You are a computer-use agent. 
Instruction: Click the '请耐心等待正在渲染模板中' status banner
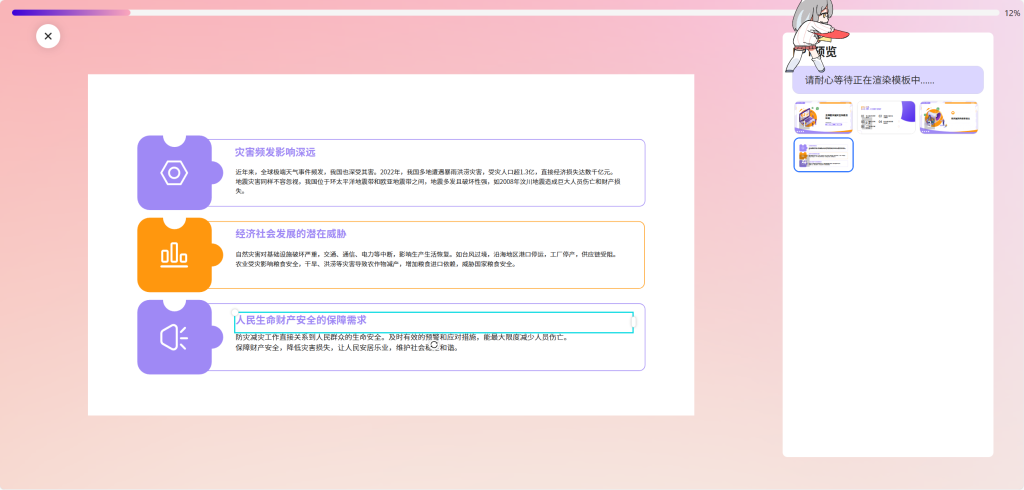click(881, 80)
